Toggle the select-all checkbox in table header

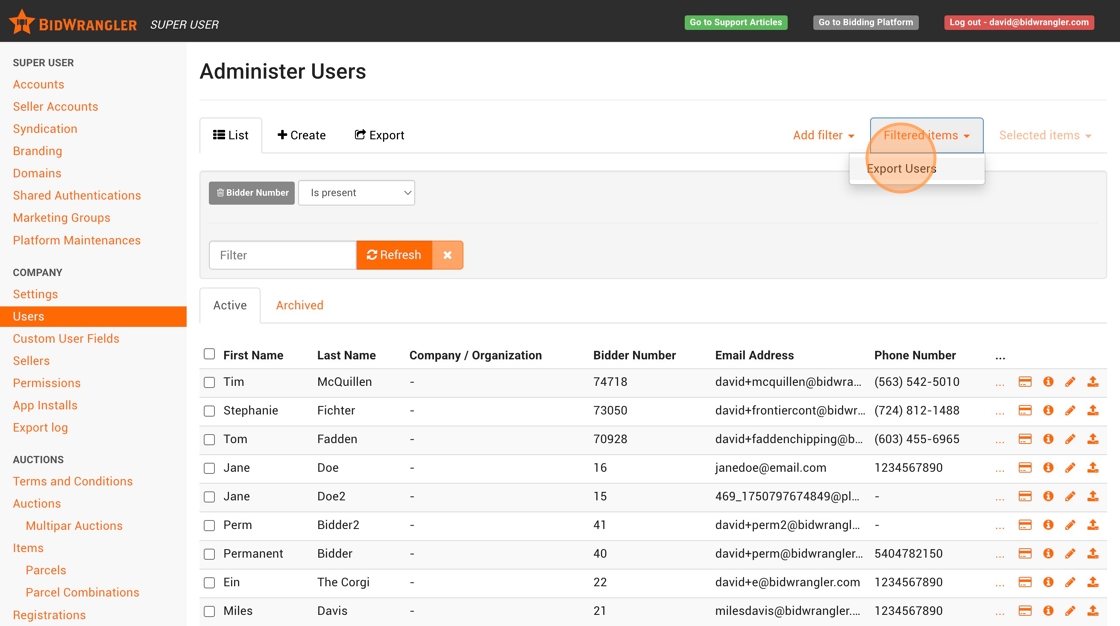209,354
